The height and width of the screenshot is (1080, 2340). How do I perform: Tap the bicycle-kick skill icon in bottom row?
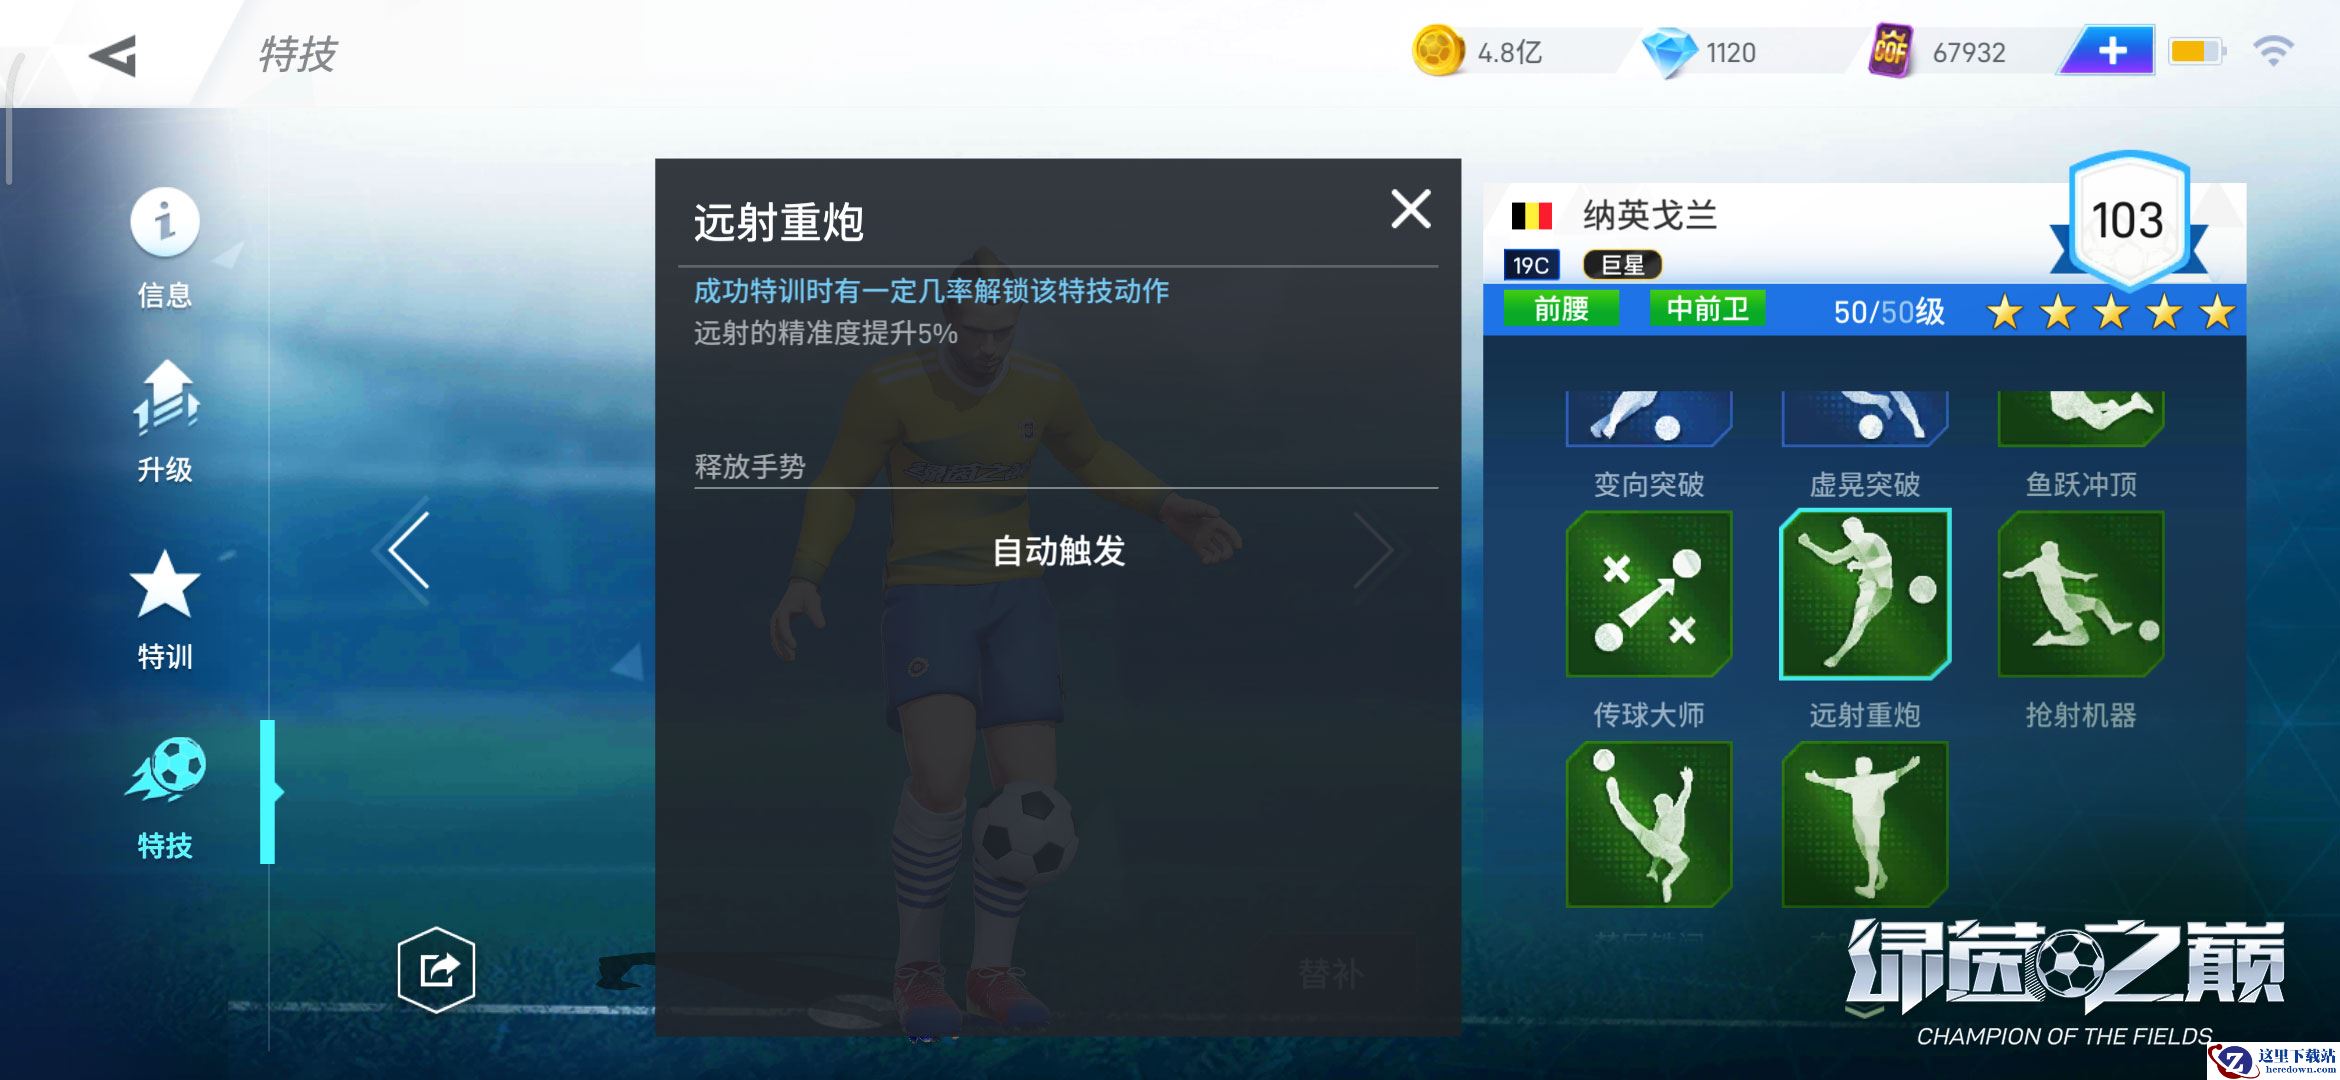pyautogui.click(x=1648, y=824)
